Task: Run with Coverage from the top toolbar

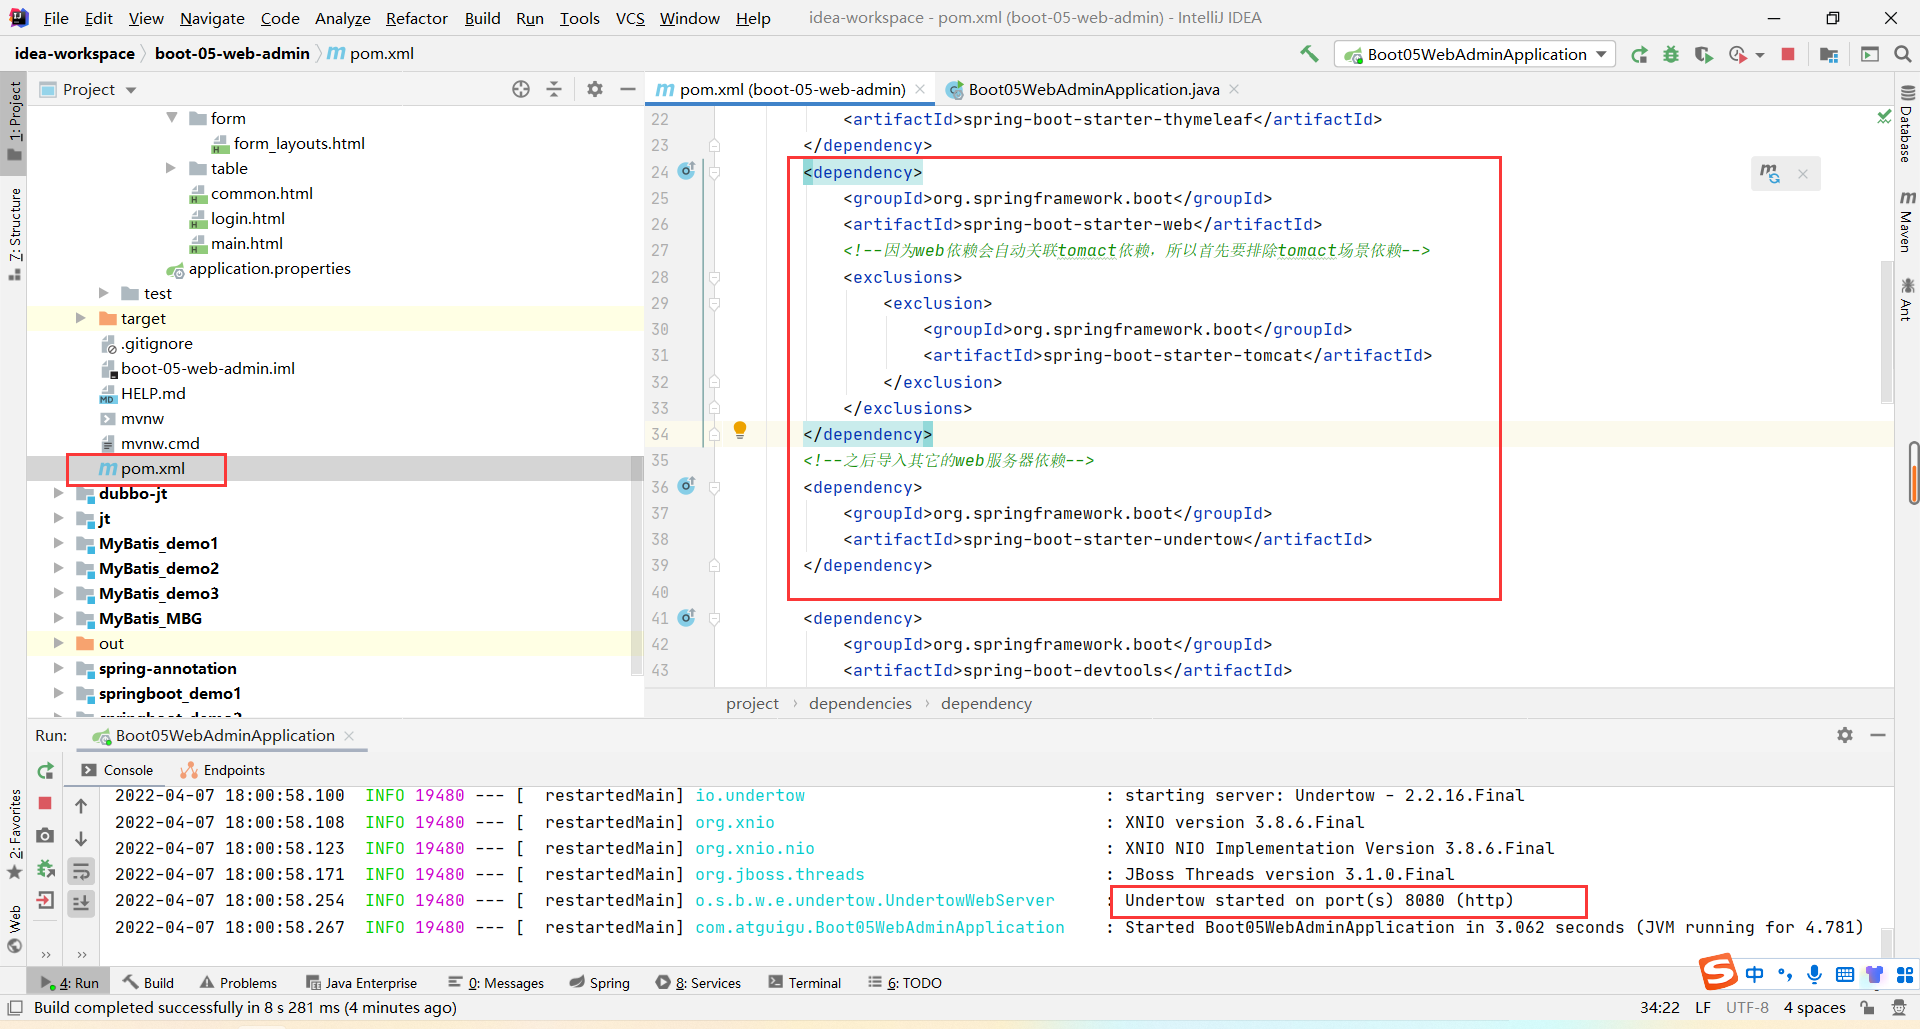Action: pyautogui.click(x=1703, y=54)
